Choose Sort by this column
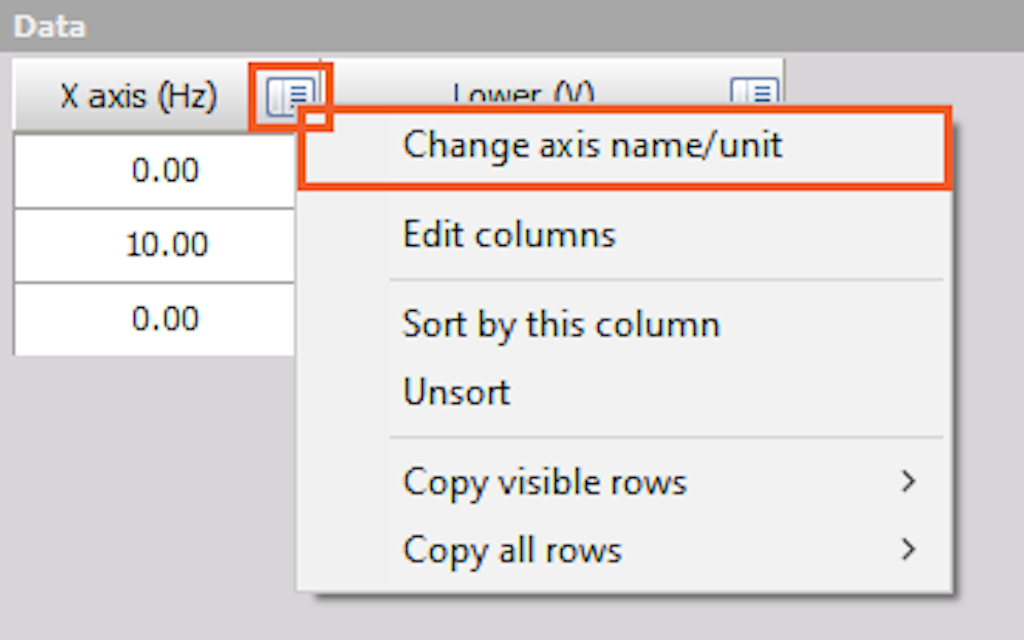 pyautogui.click(x=624, y=324)
